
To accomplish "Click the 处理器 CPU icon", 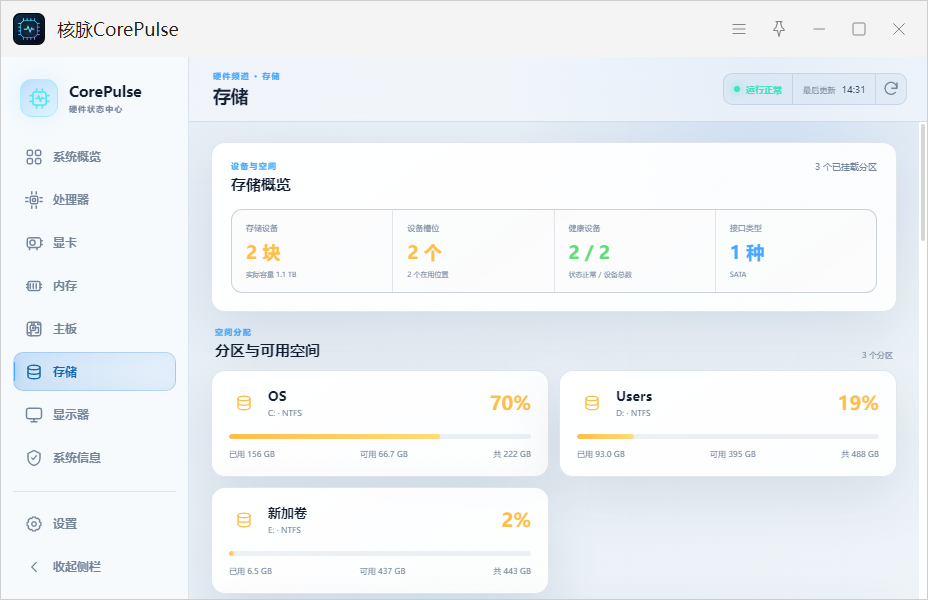I will [x=34, y=200].
